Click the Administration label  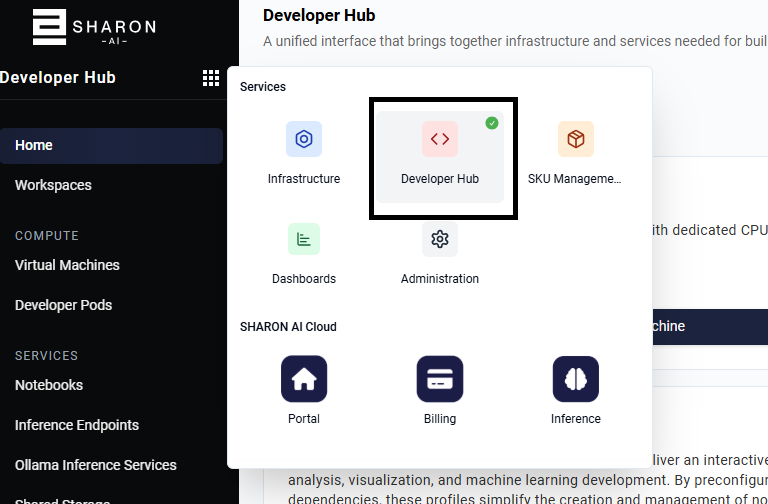click(440, 279)
